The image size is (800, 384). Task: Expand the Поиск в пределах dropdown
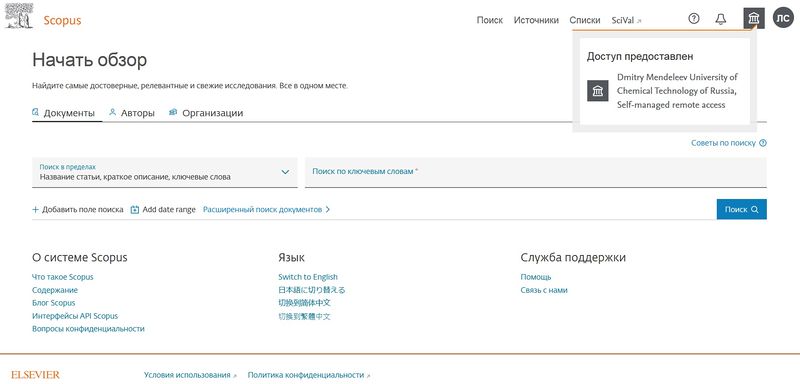click(x=164, y=172)
